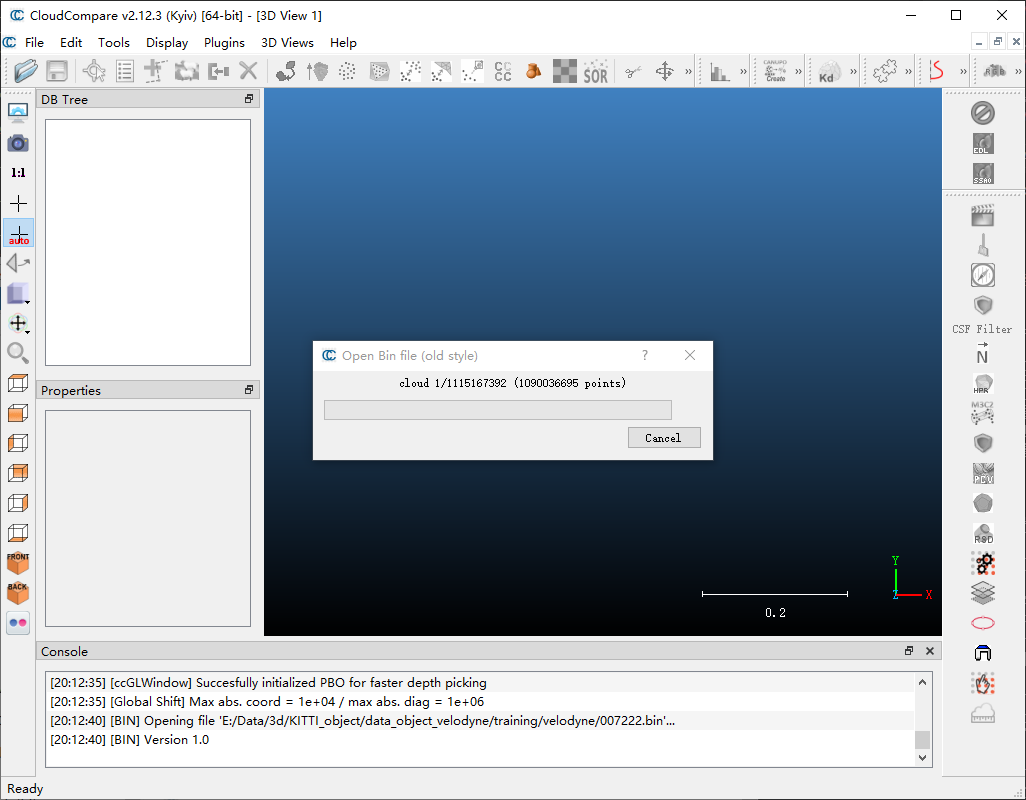Image resolution: width=1026 pixels, height=800 pixels.
Task: Click the CC cloud-to-cloud distance icon
Action: [503, 71]
